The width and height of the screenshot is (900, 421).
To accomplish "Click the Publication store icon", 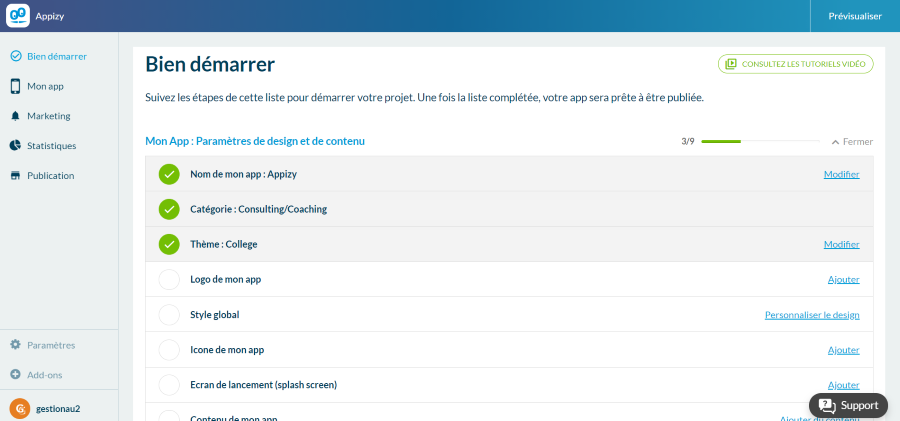I will [16, 176].
